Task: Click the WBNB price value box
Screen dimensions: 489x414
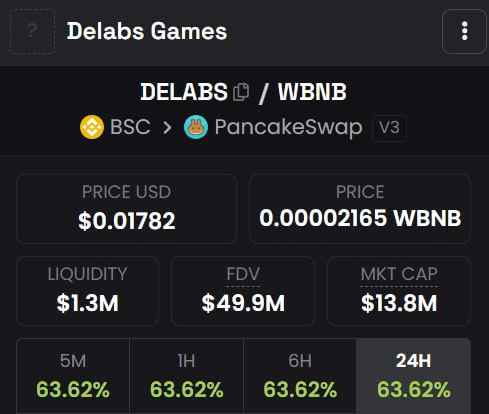Action: [x=360, y=209]
